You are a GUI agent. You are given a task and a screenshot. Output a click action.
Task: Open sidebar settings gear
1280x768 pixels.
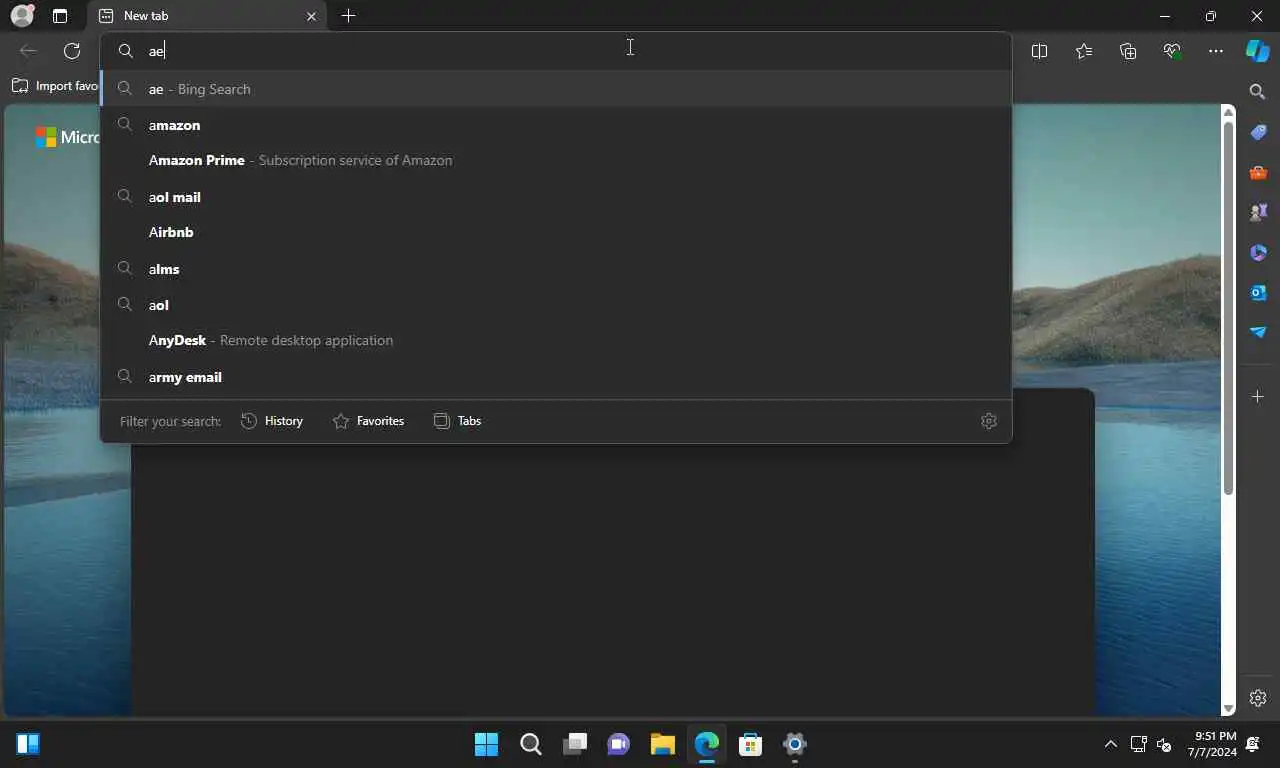click(x=1258, y=698)
